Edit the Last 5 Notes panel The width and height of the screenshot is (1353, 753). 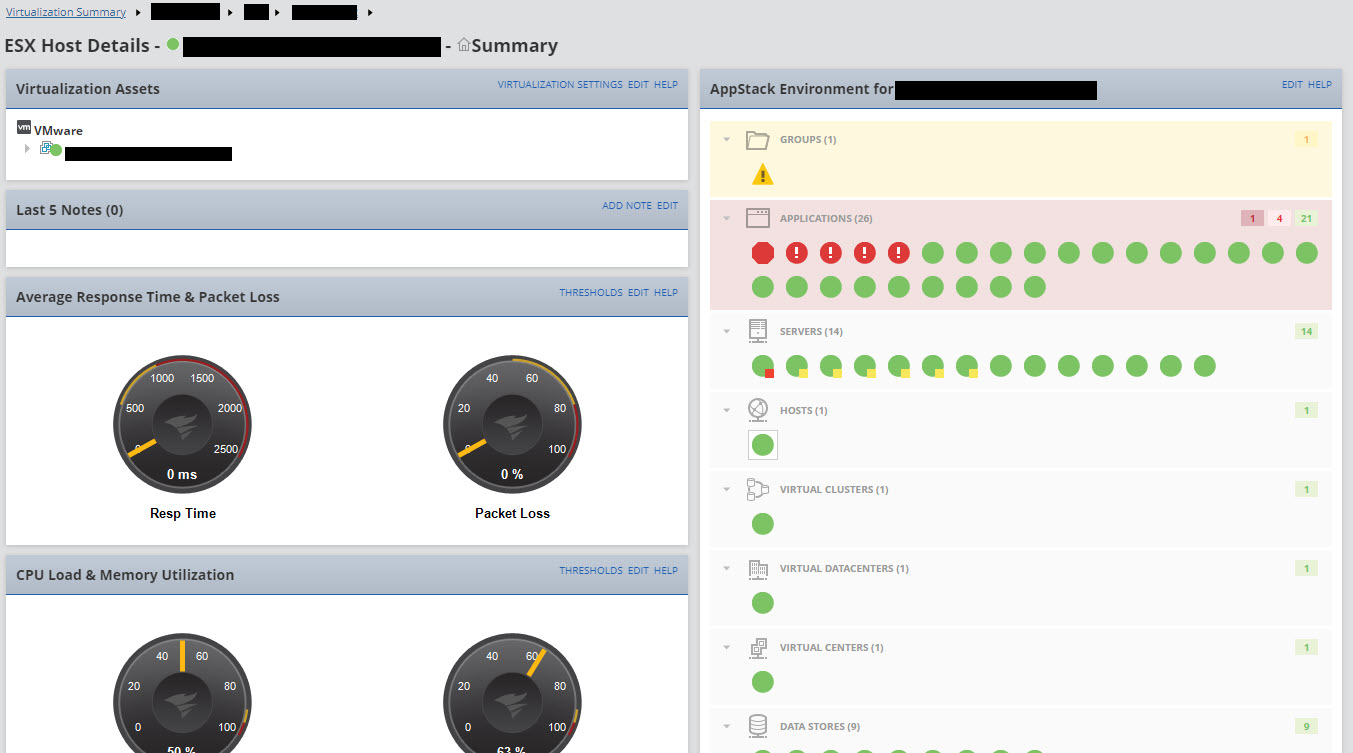pyautogui.click(x=667, y=206)
